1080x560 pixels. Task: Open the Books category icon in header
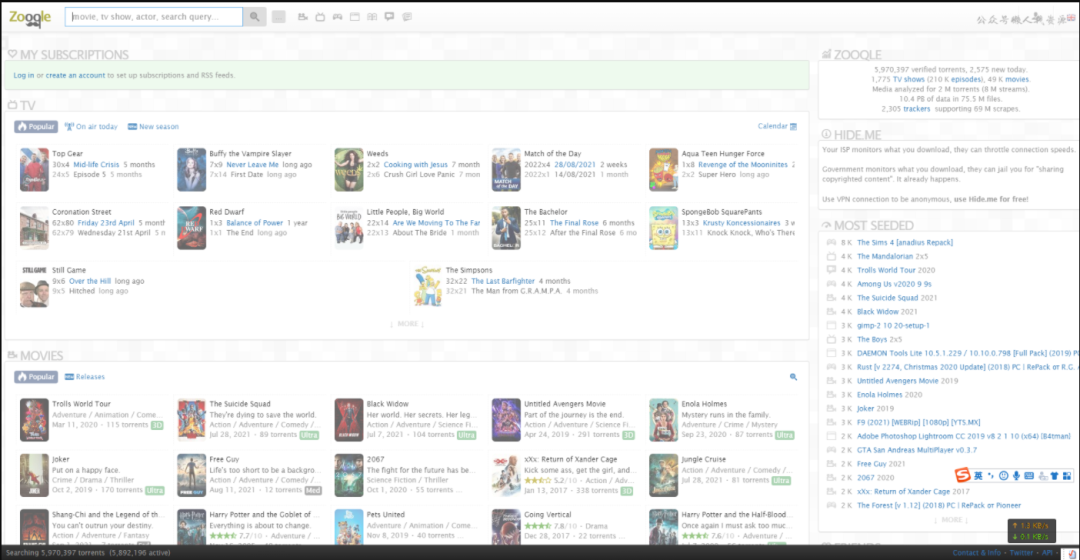(x=372, y=17)
